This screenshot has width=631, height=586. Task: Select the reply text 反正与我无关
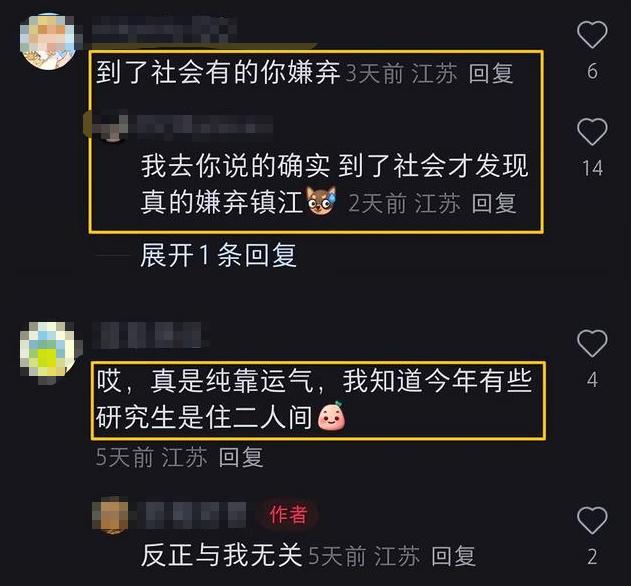tap(221, 556)
